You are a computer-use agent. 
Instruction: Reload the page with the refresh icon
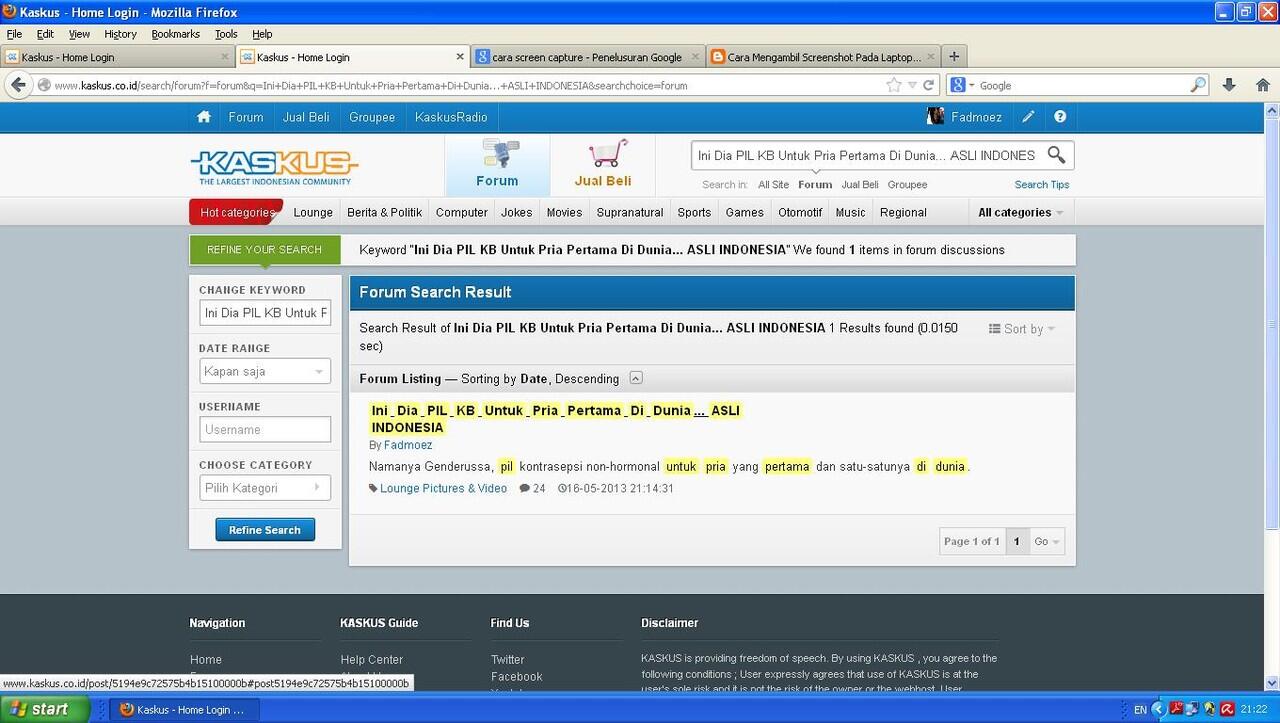pos(929,85)
